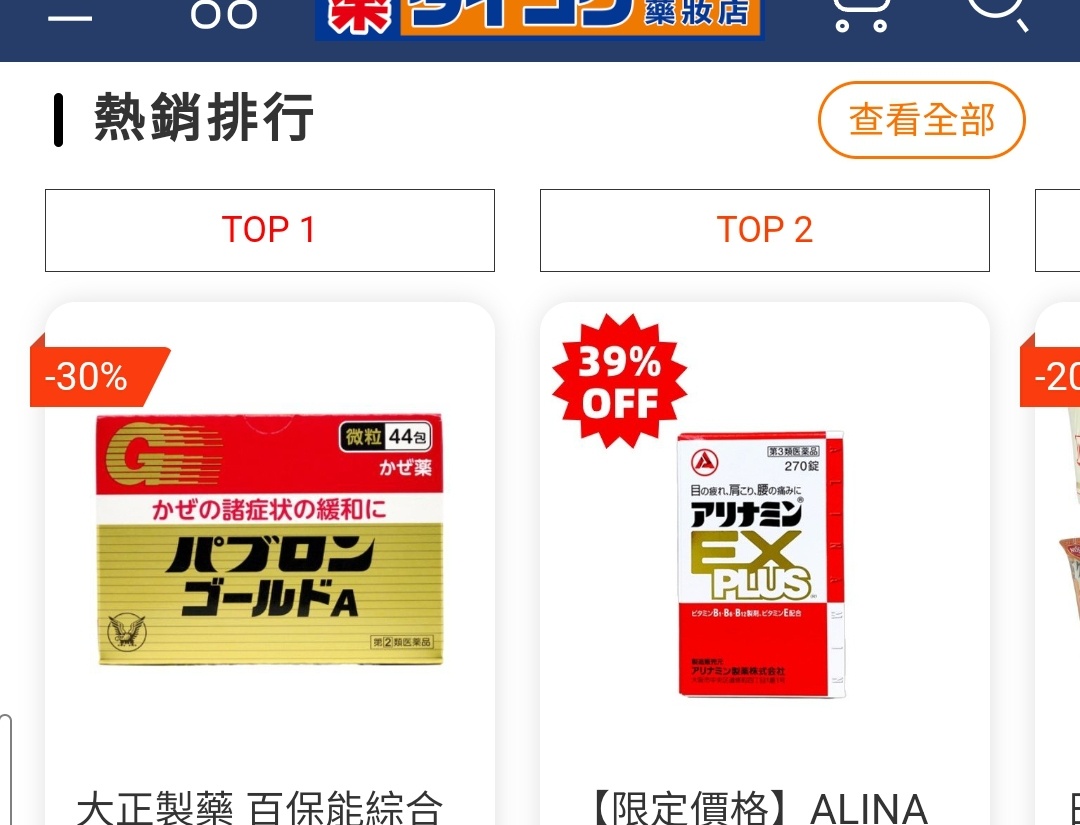This screenshot has width=1080, height=825.
Task: Open the hamburger menu in header
Action: pyautogui.click(x=70, y=17)
